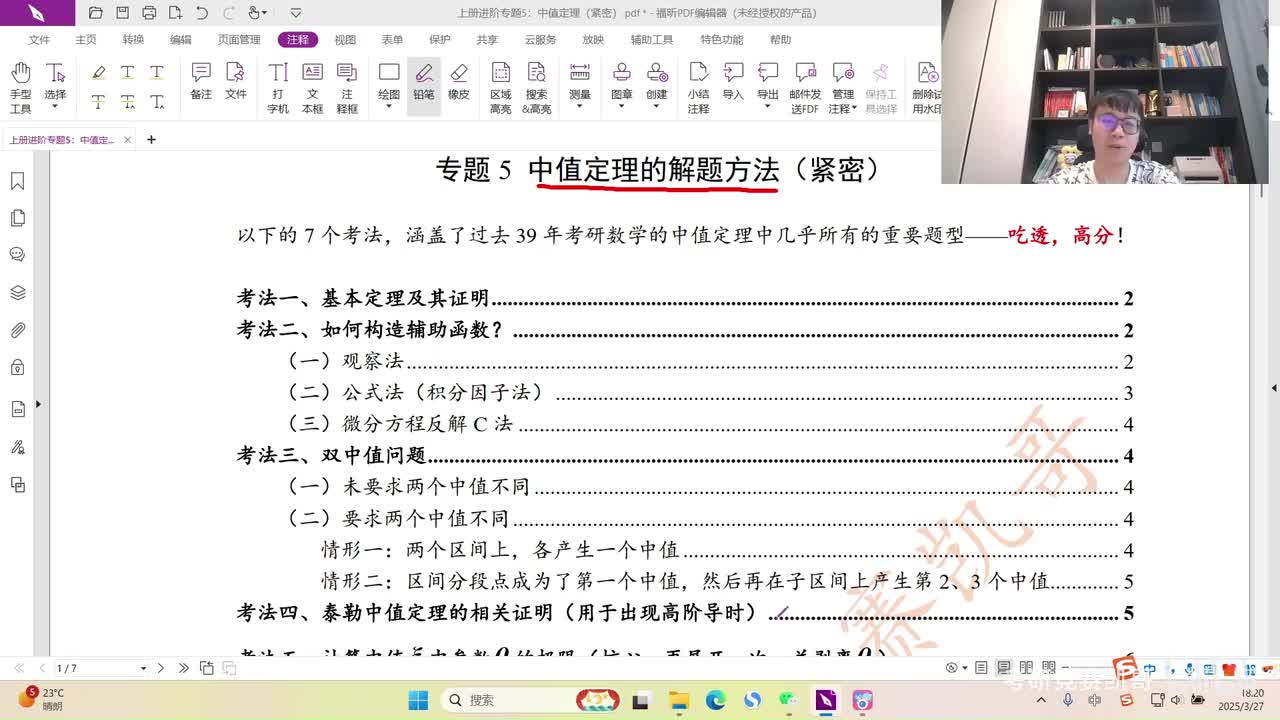Open Microsoft Edge from taskbar
This screenshot has width=1280, height=720.
tap(715, 700)
